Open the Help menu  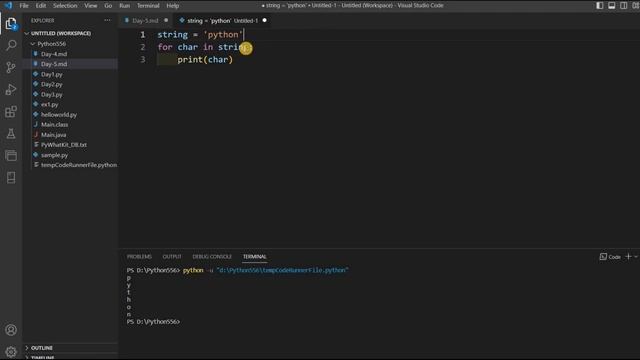click(x=173, y=6)
